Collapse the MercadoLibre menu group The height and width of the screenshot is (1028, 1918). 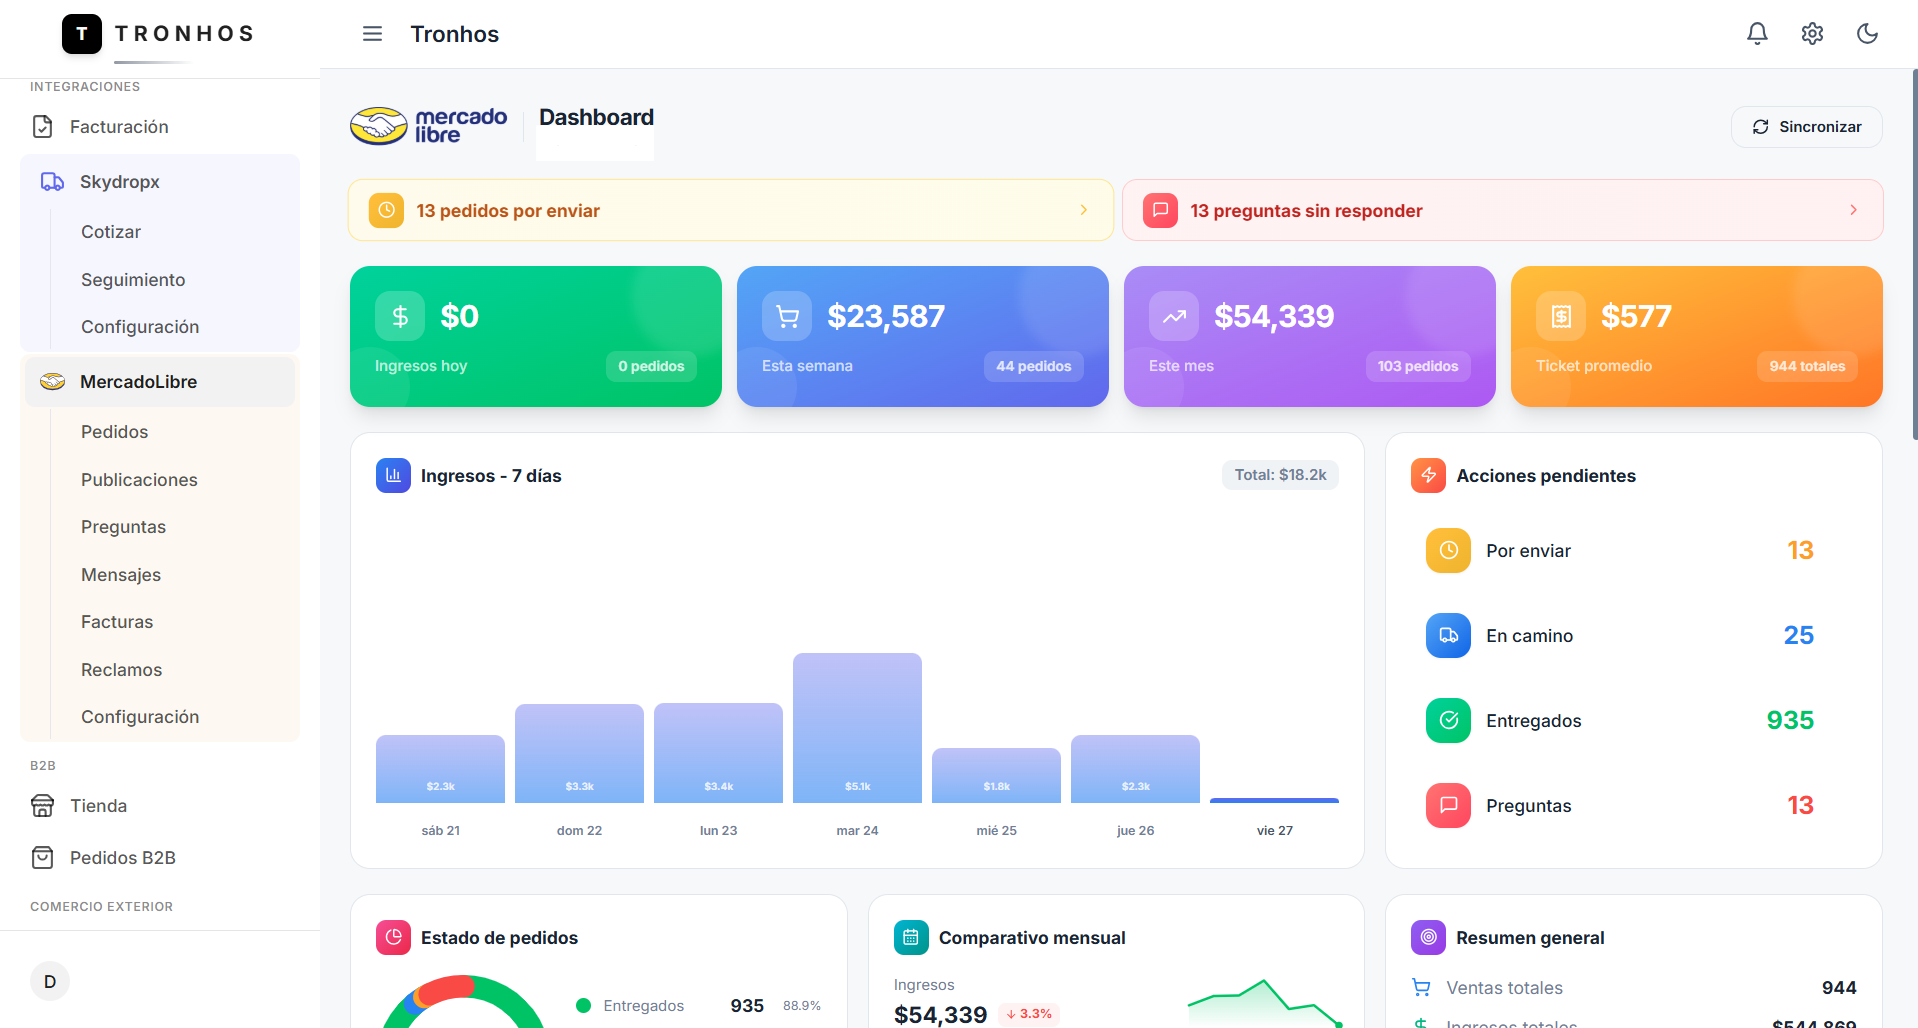[160, 382]
